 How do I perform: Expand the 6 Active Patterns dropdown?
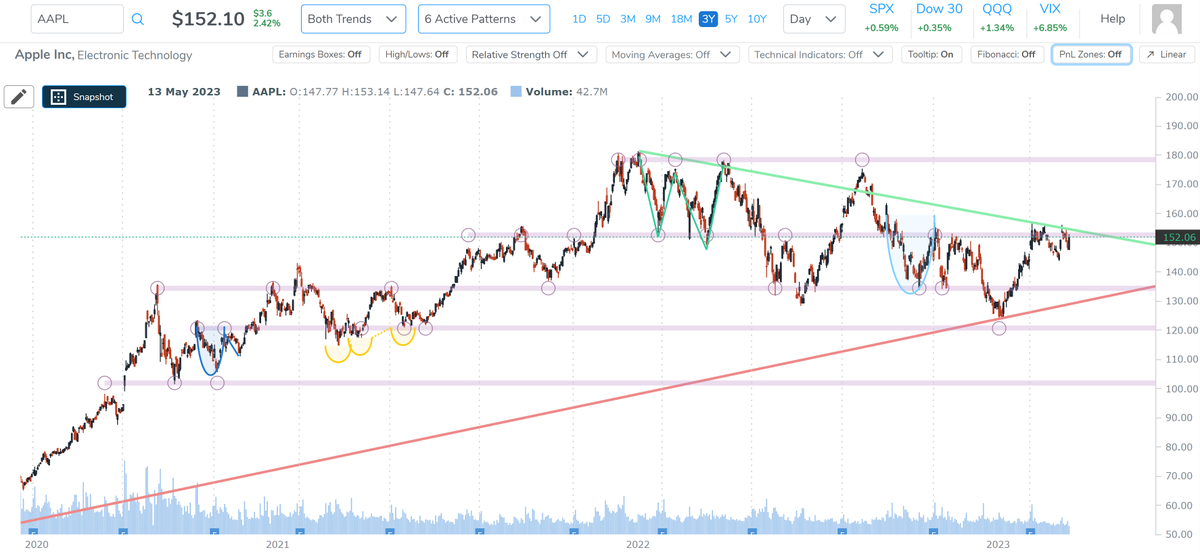click(483, 19)
